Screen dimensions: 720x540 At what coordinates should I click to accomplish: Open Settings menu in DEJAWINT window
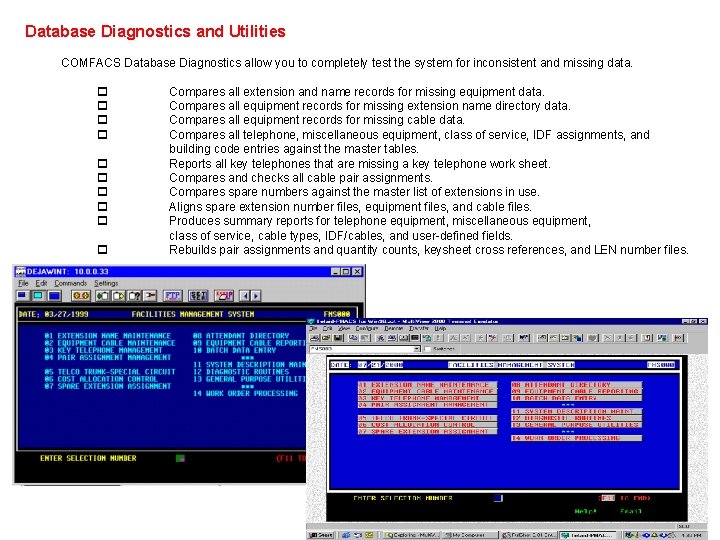pyautogui.click(x=106, y=283)
